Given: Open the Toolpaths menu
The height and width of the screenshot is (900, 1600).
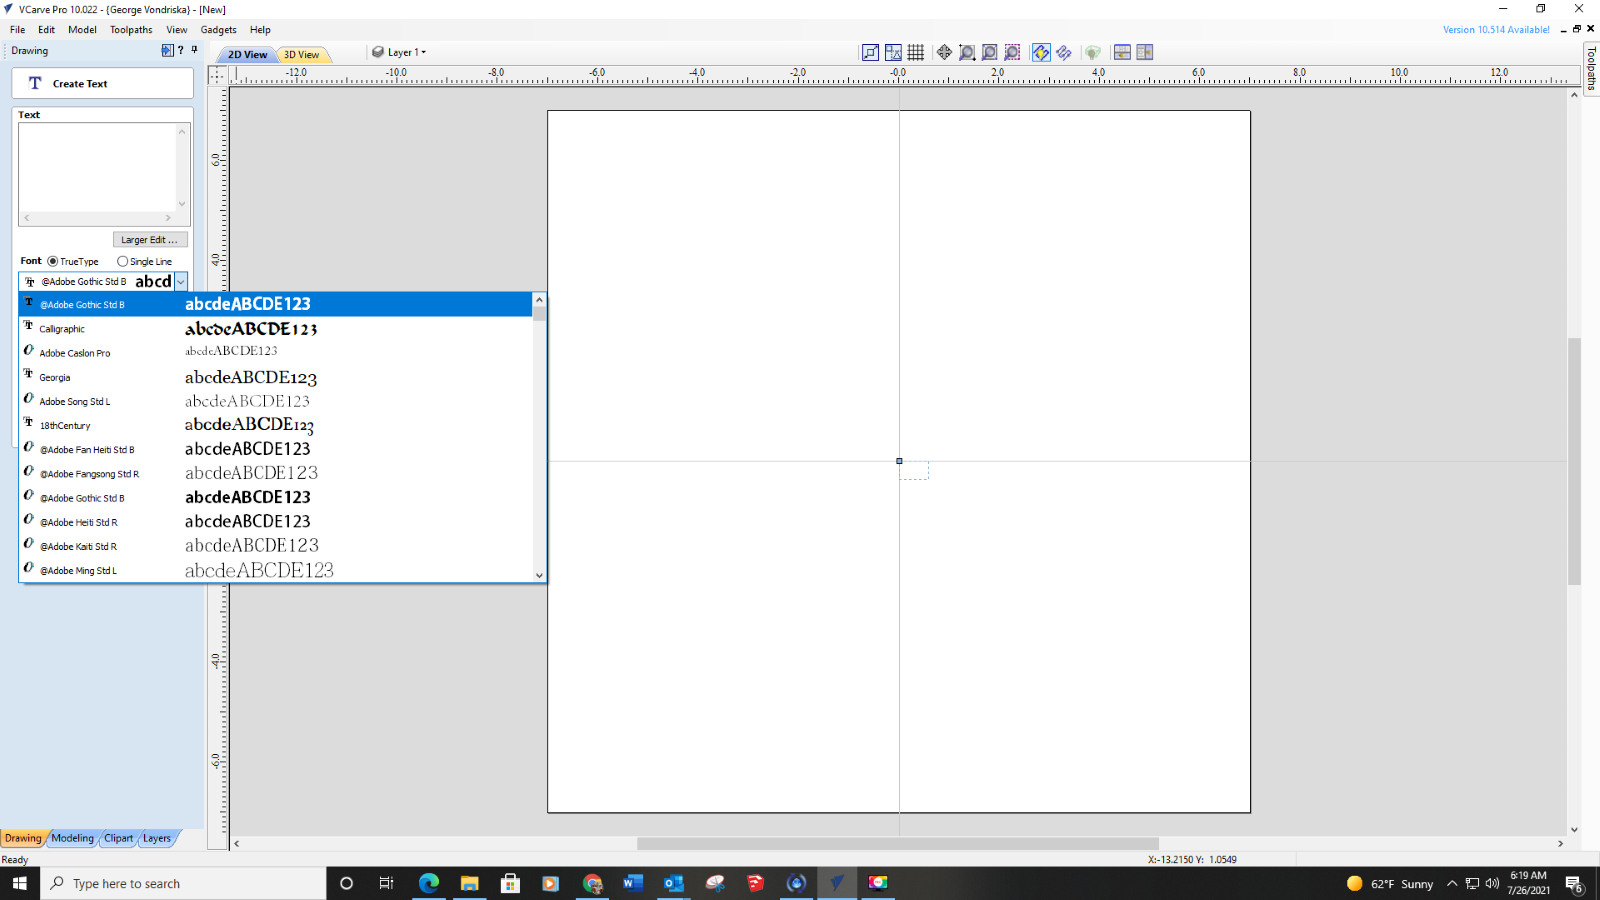Looking at the screenshot, I should [131, 30].
